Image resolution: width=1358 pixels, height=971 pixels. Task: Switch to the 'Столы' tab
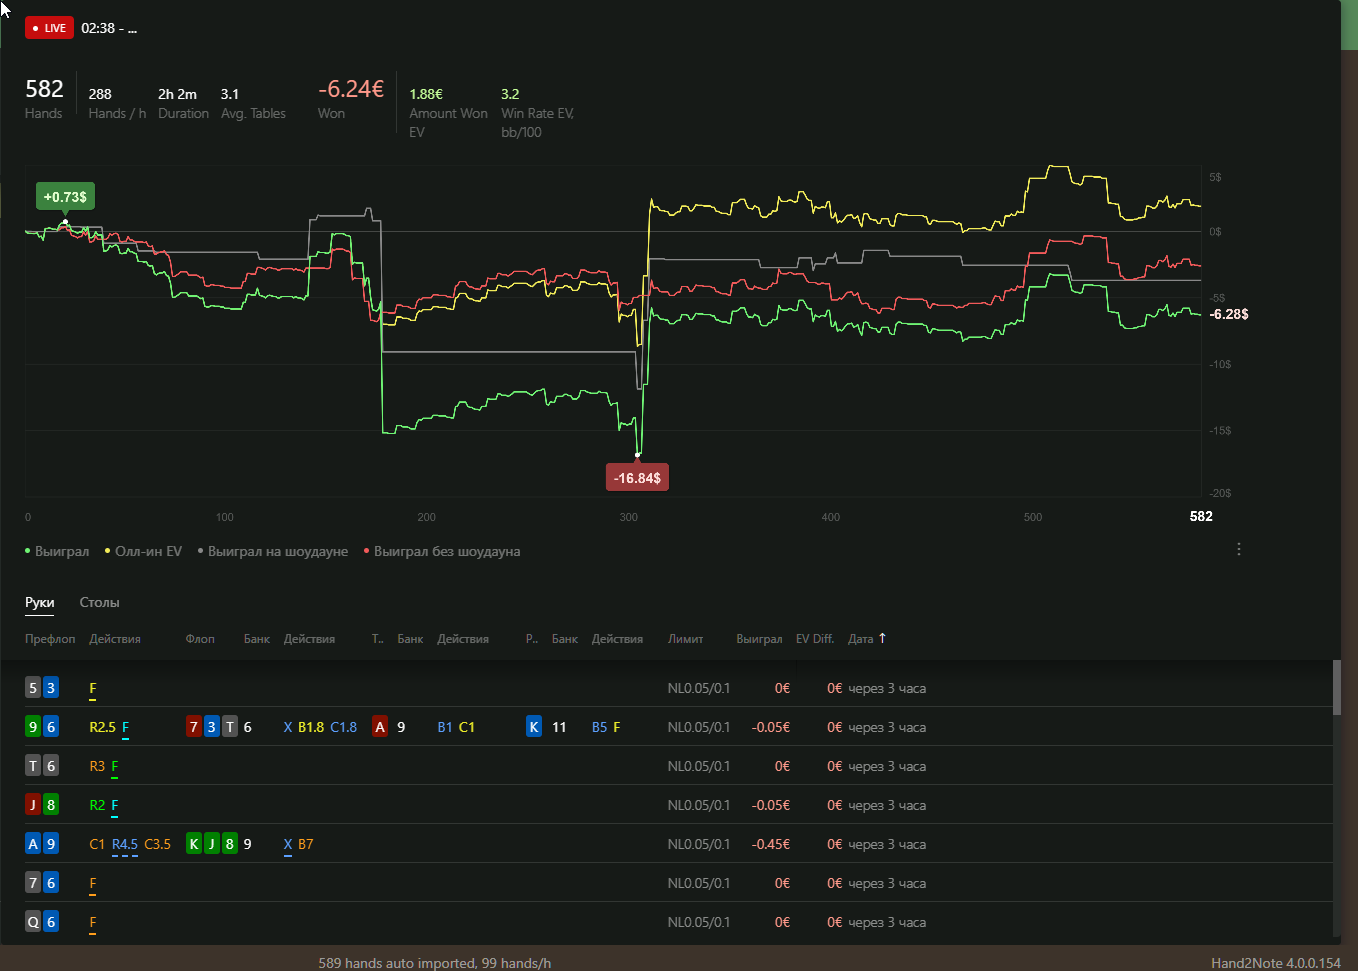click(99, 602)
